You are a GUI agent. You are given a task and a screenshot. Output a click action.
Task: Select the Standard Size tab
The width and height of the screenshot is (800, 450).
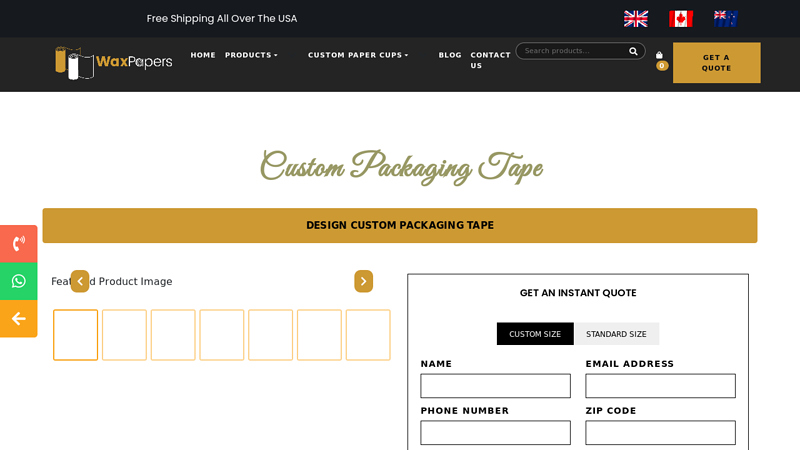click(x=616, y=334)
